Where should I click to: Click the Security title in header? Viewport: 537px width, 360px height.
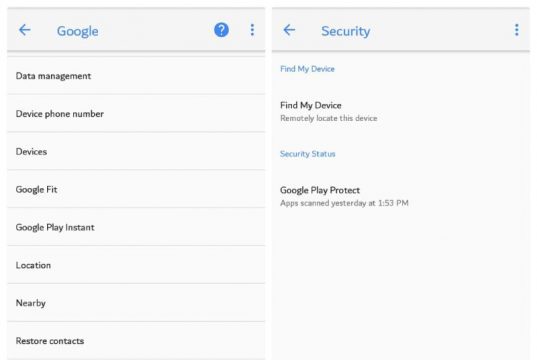pyautogui.click(x=346, y=31)
